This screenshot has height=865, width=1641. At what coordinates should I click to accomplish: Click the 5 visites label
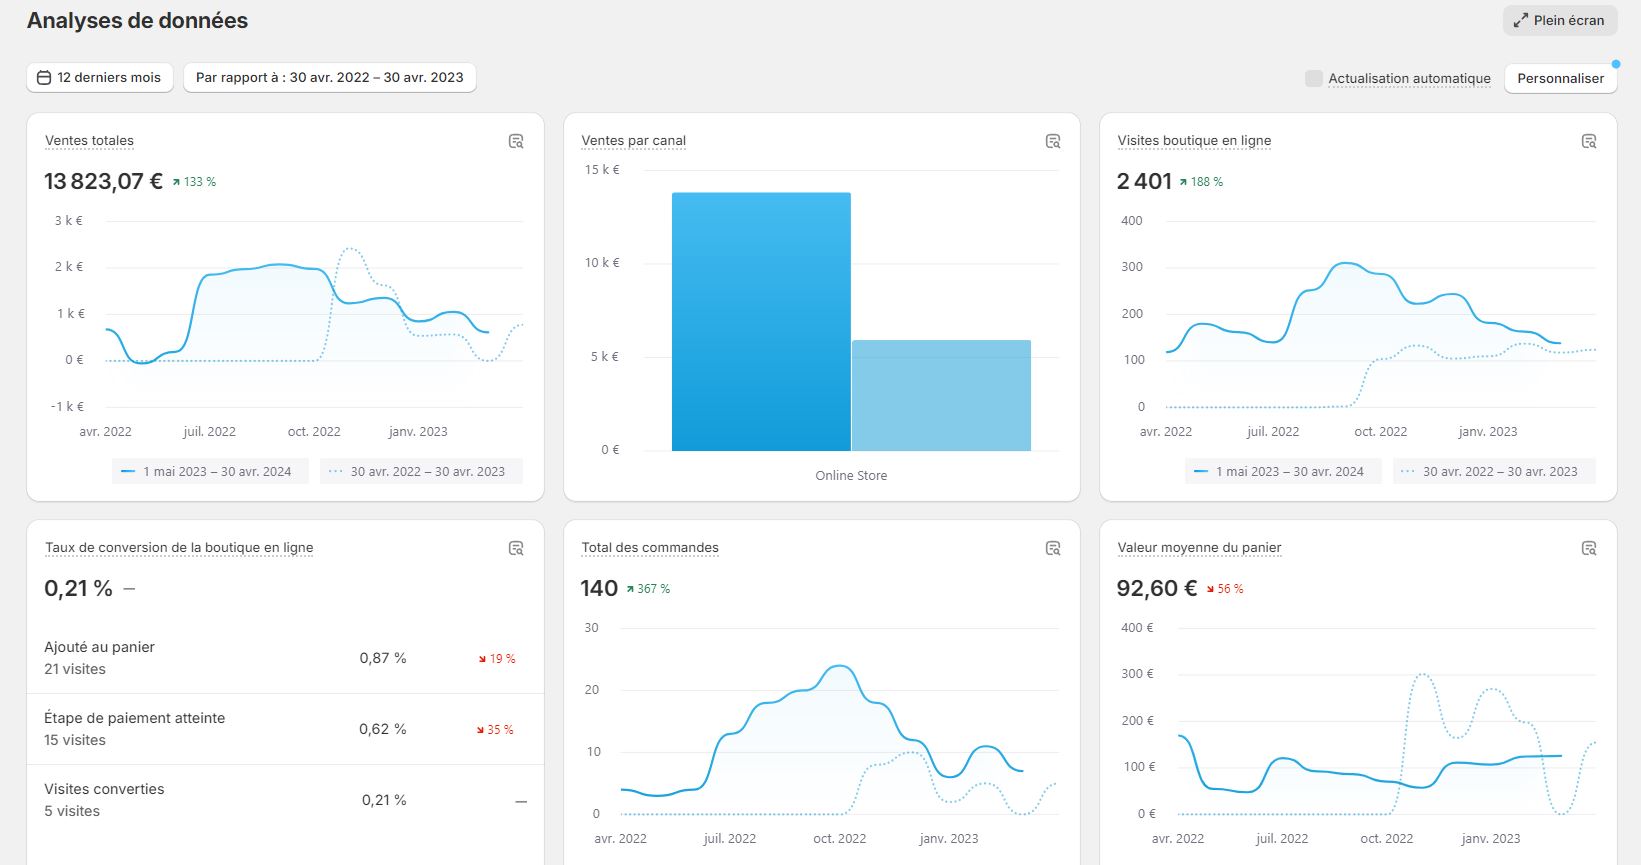tap(72, 811)
